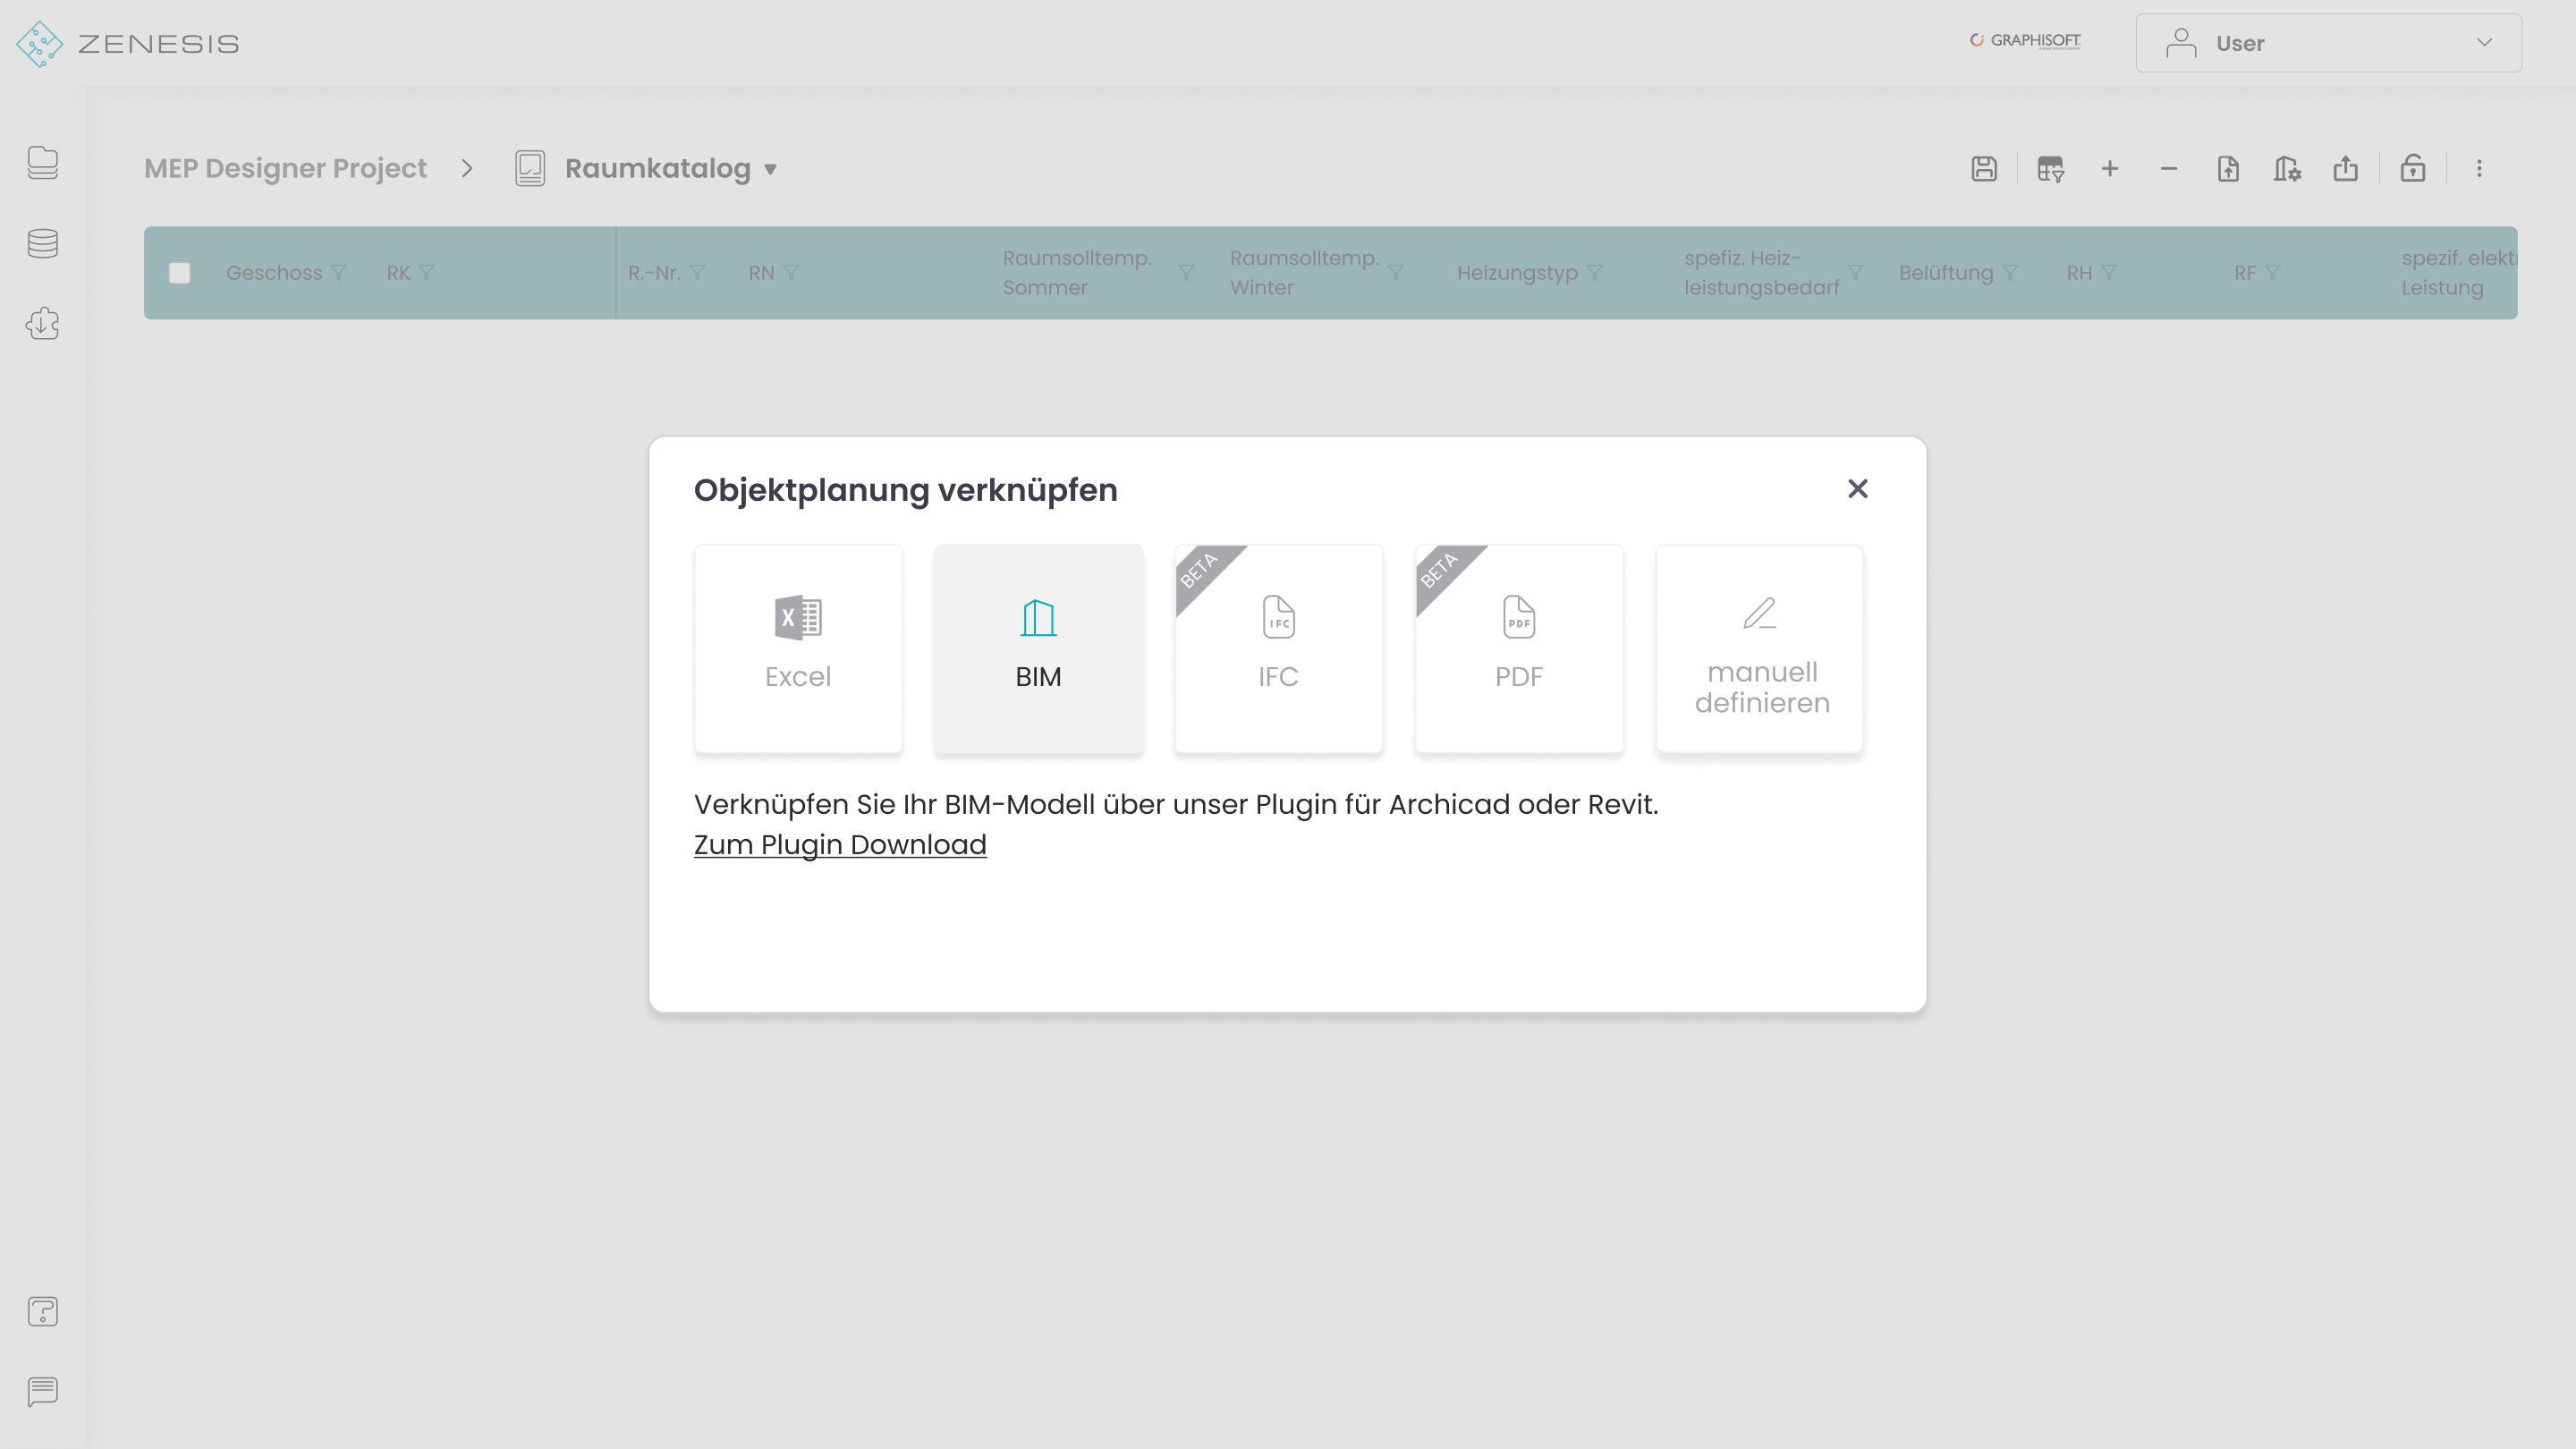The image size is (2576, 1449).
Task: Click the share export icon
Action: click(2346, 169)
